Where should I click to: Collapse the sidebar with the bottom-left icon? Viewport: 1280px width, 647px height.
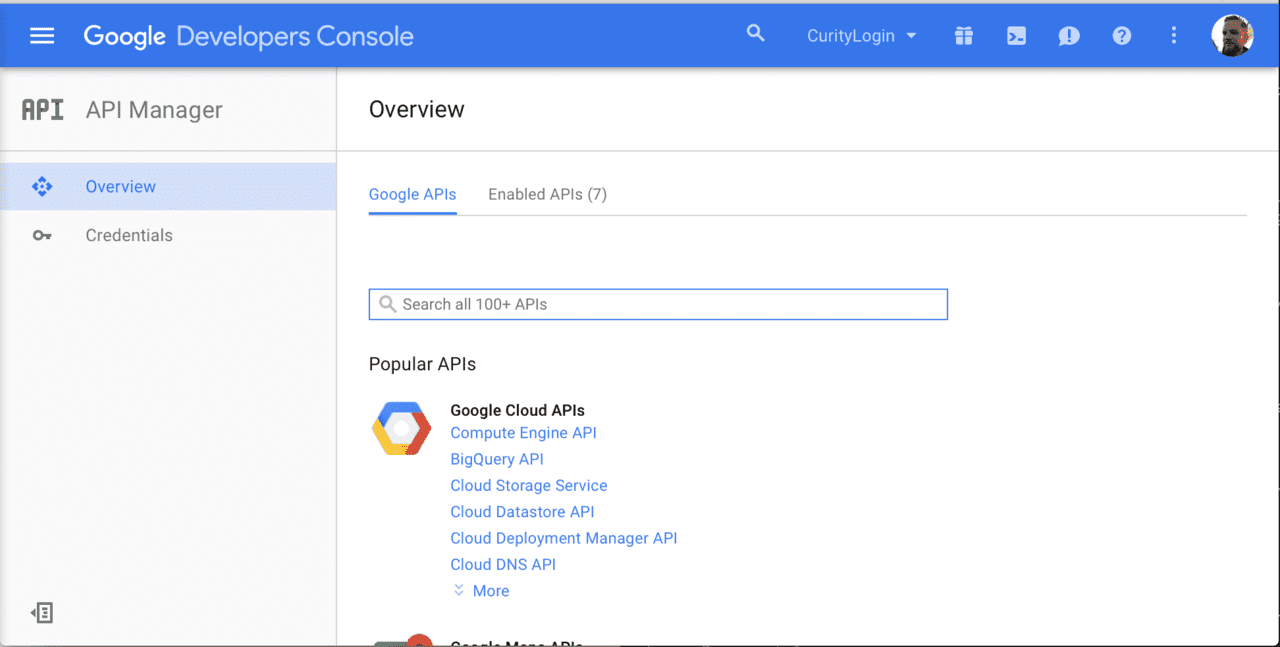(41, 612)
